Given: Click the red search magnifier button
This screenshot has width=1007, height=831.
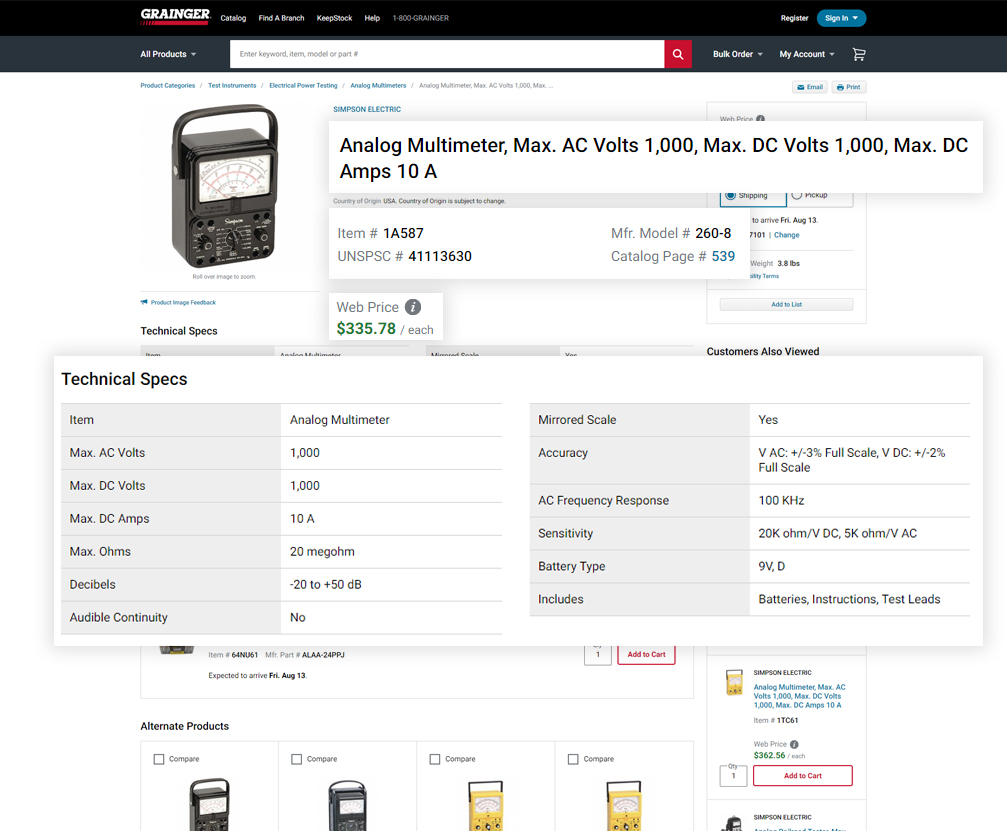Looking at the screenshot, I should click(x=678, y=54).
